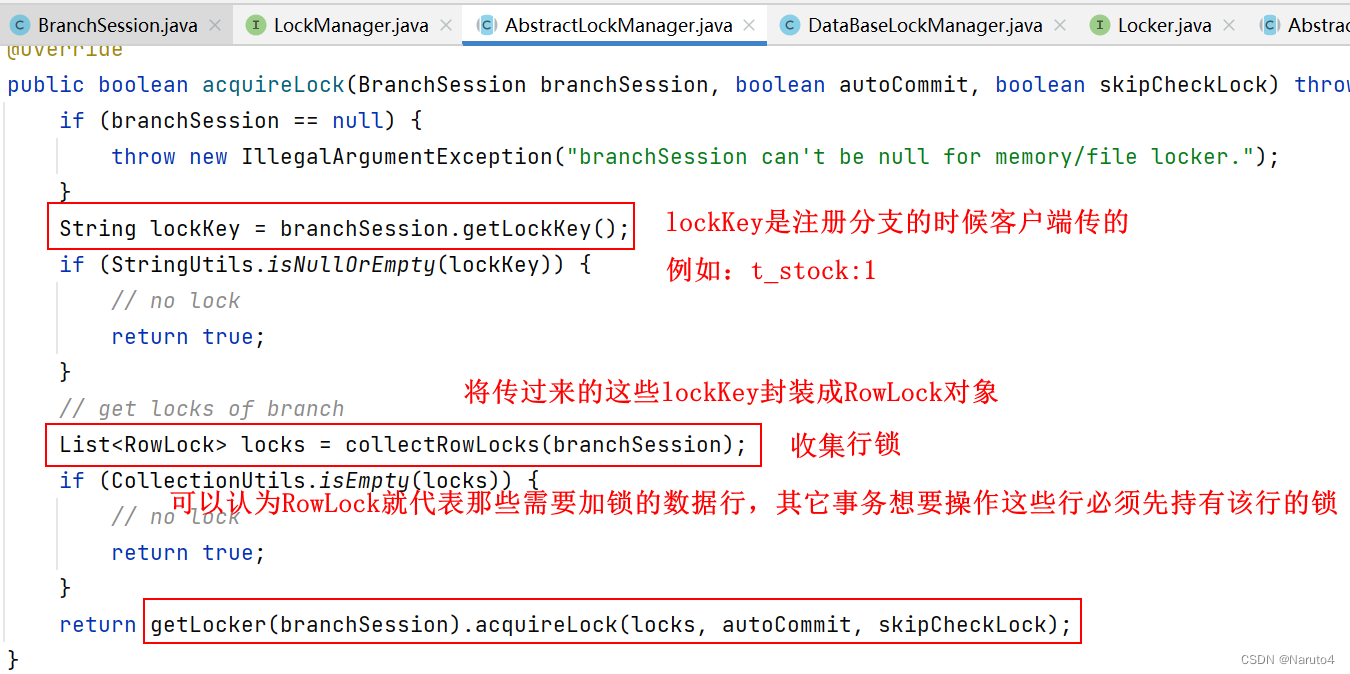Click the Locker.java interface icon
This screenshot has width=1350, height=674.
coord(1100,25)
